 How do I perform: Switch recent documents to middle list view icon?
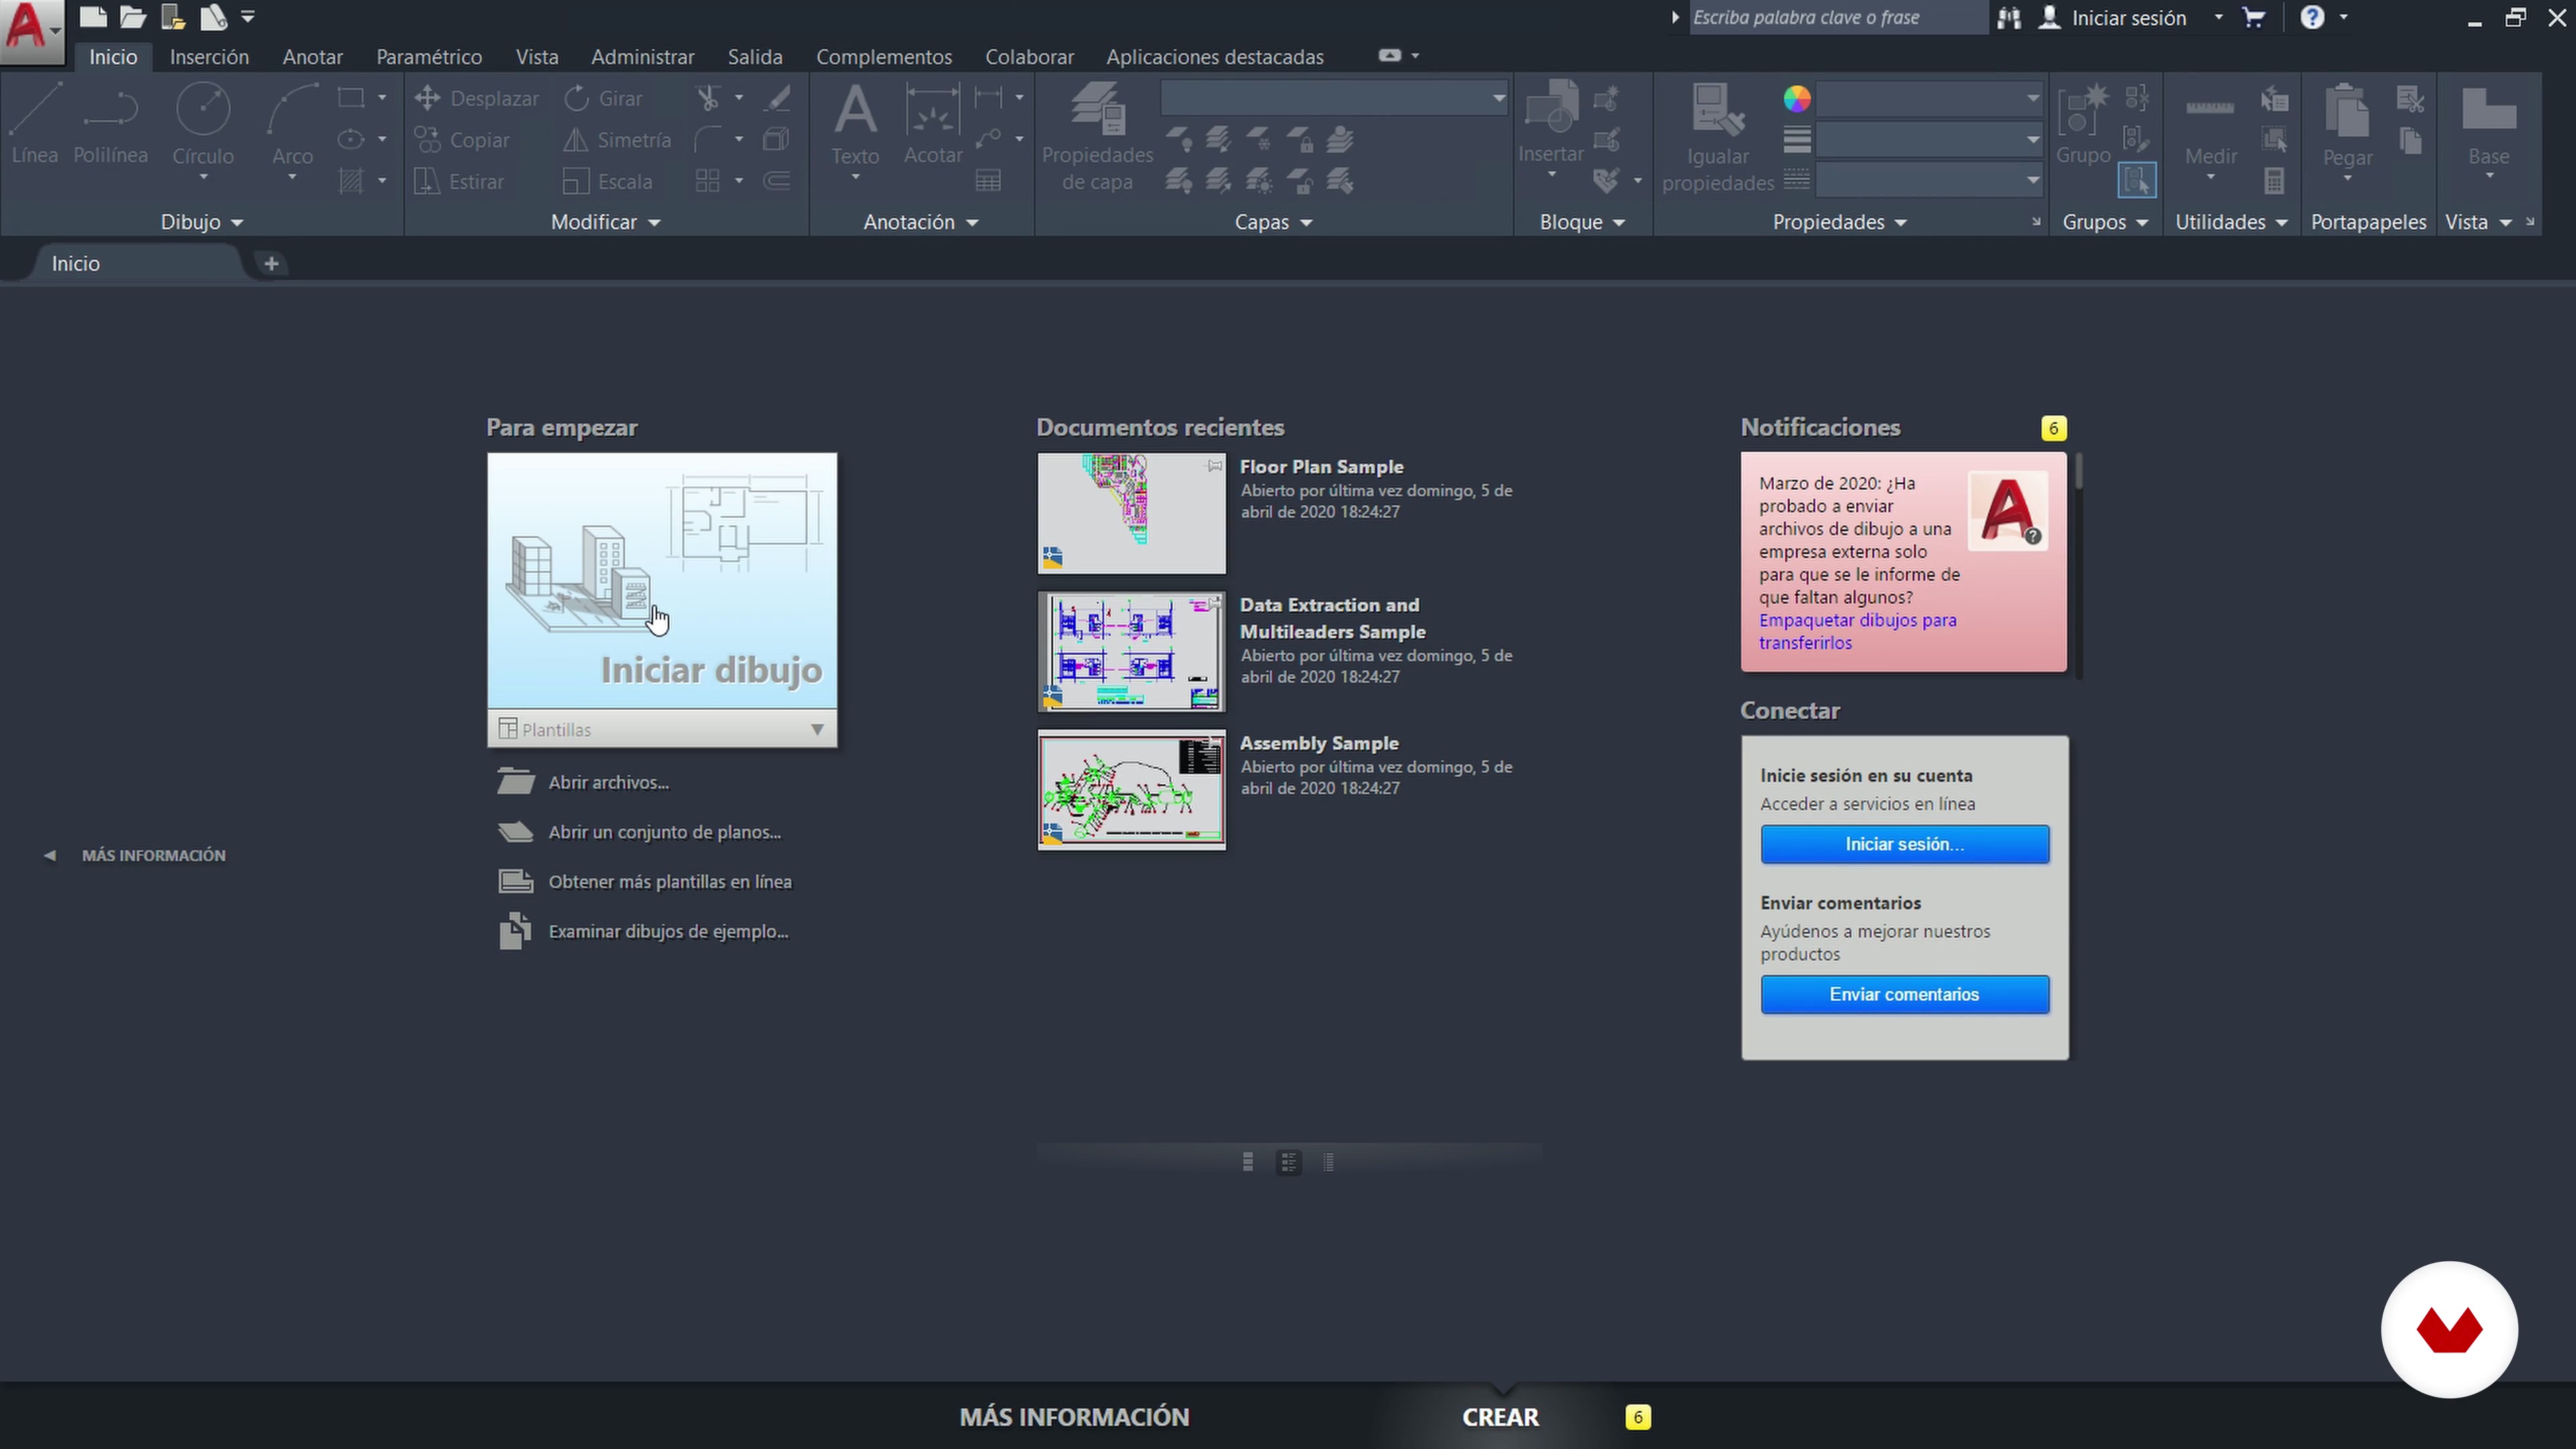click(x=1288, y=1162)
